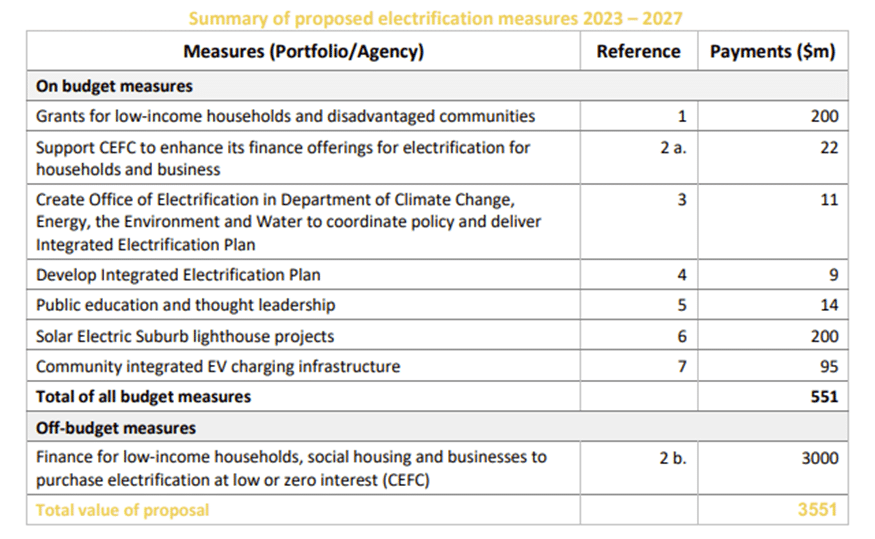
Task: Select 'Community integrated EV charging infrastructure' cell
Action: click(x=217, y=367)
